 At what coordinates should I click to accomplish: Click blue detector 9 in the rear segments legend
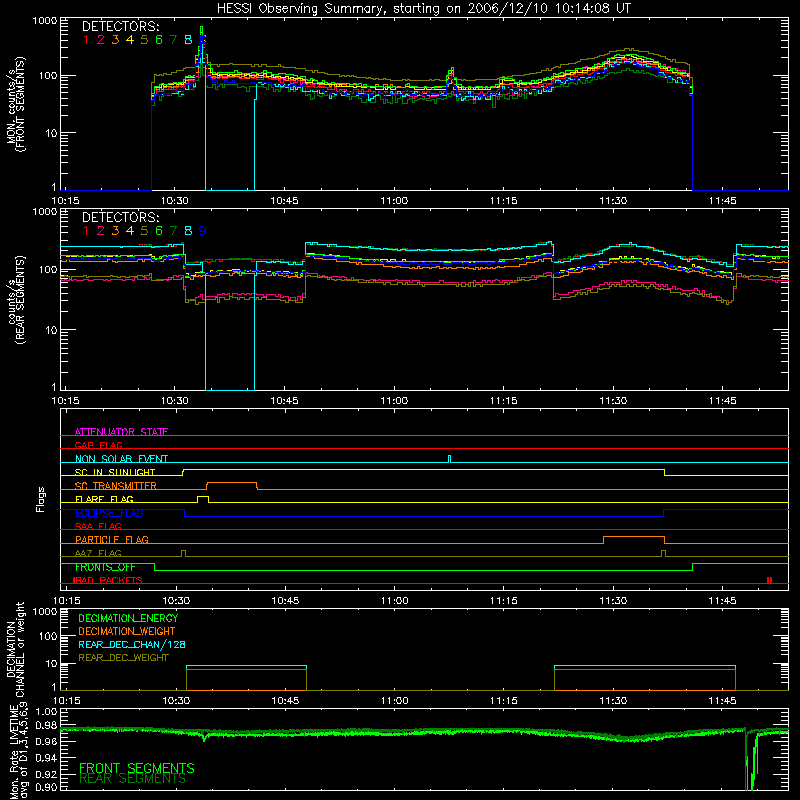203,231
